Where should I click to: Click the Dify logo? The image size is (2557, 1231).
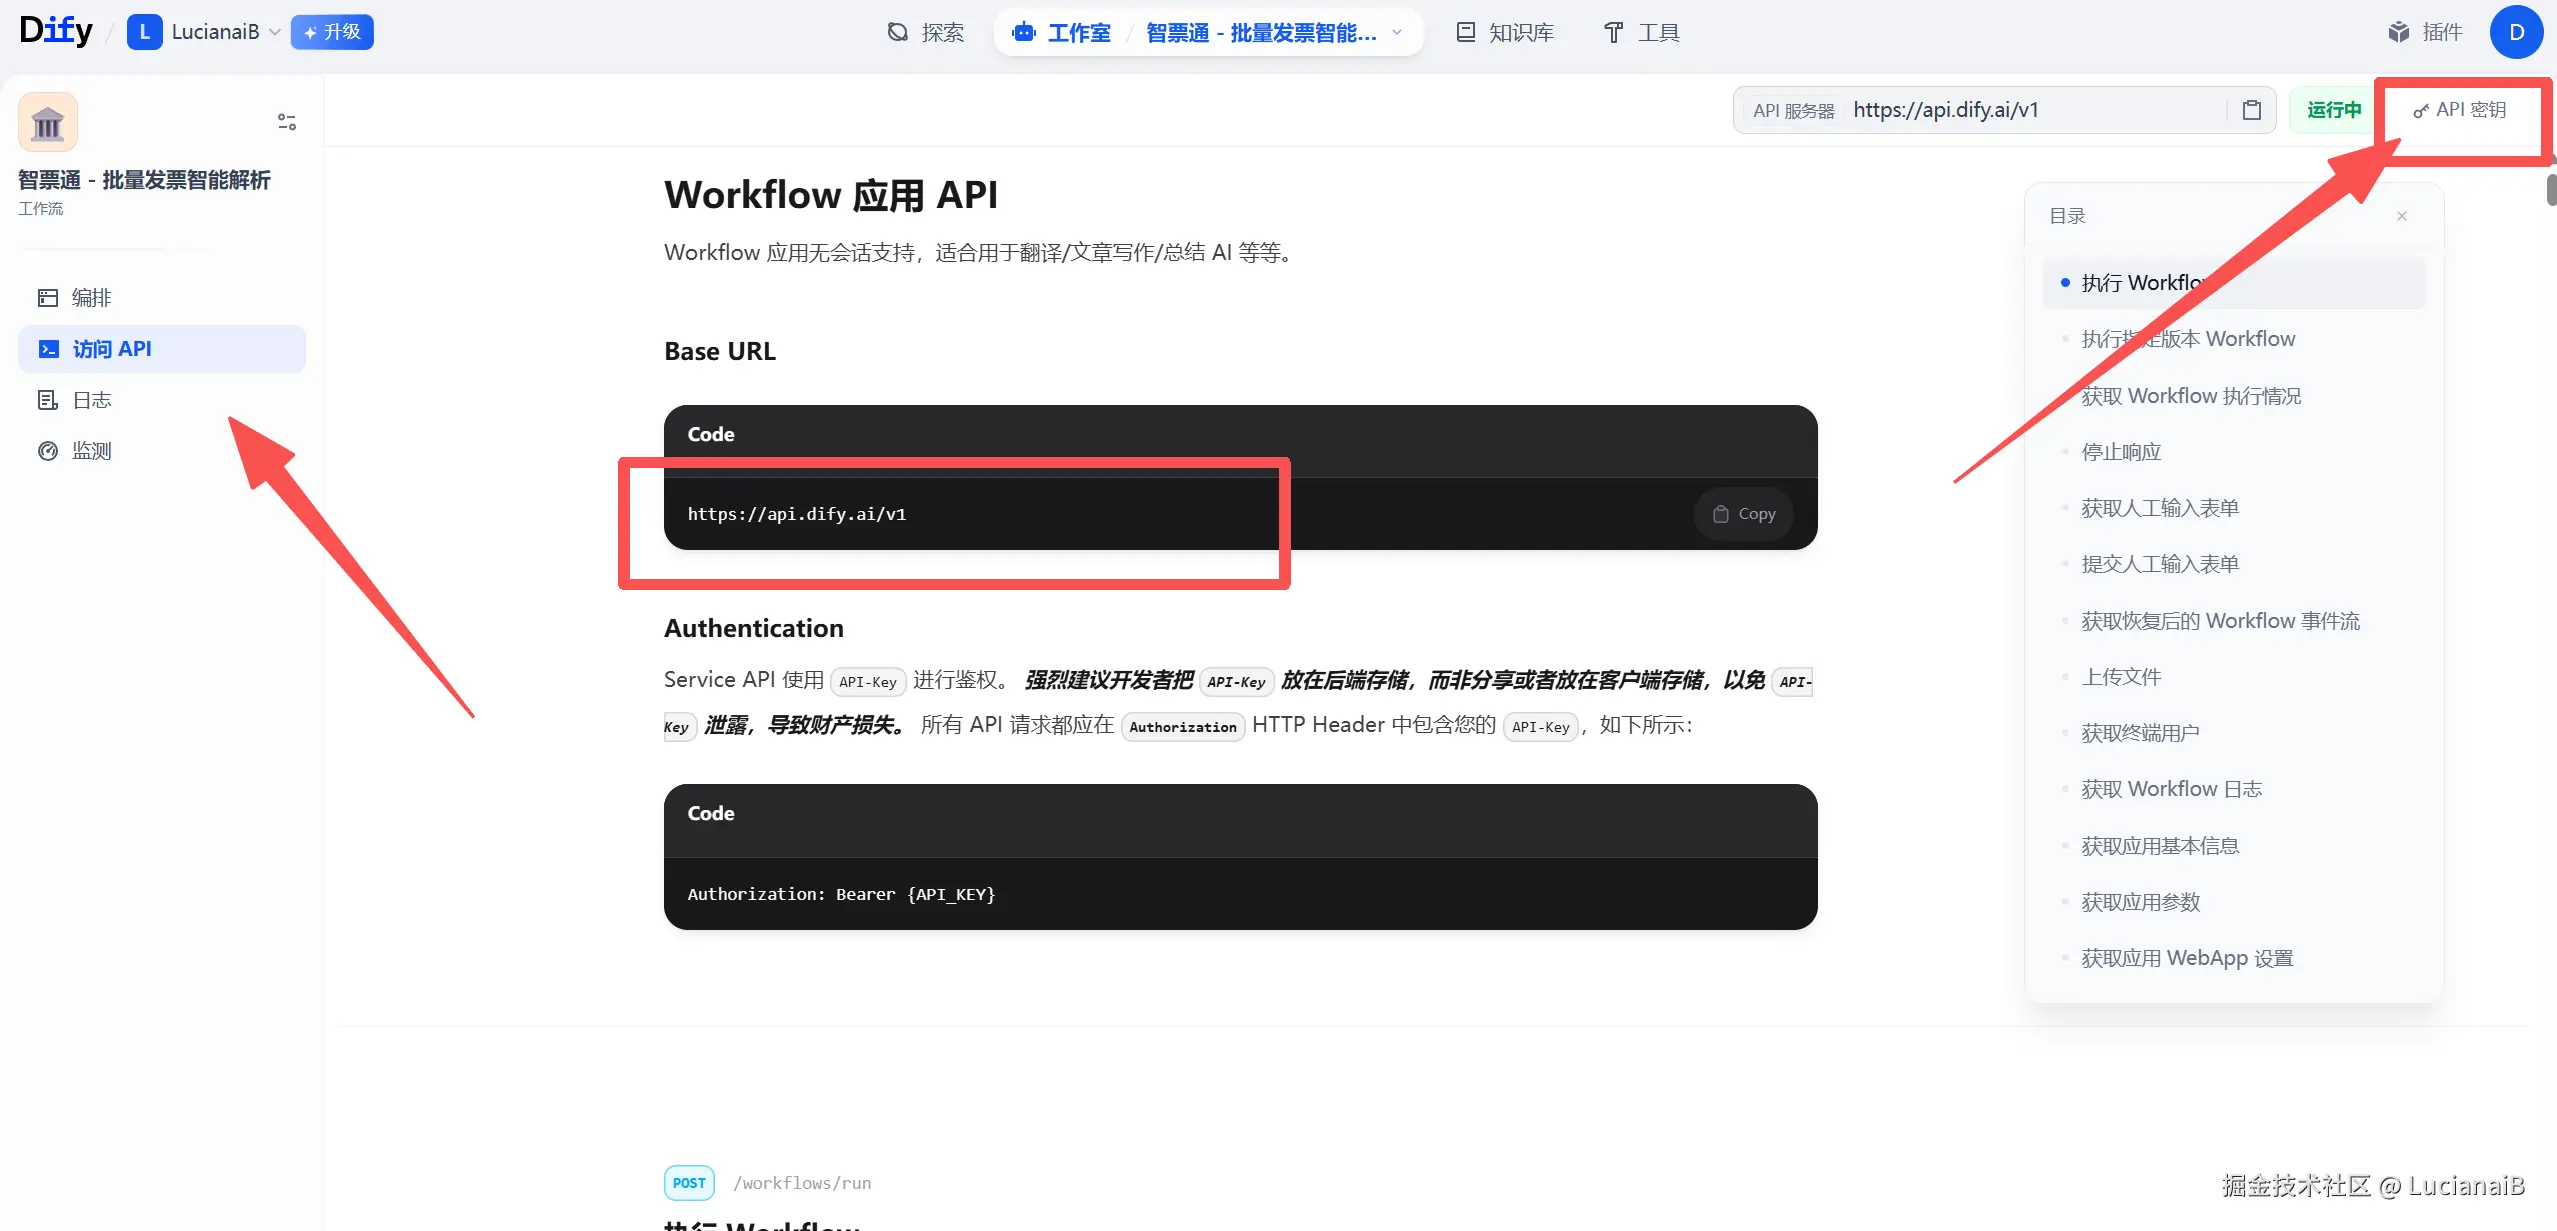click(56, 31)
